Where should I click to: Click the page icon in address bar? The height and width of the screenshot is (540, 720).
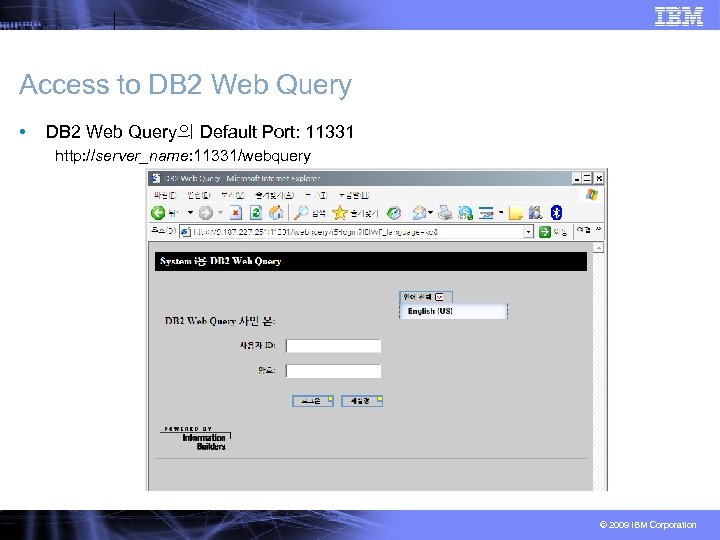[x=186, y=232]
